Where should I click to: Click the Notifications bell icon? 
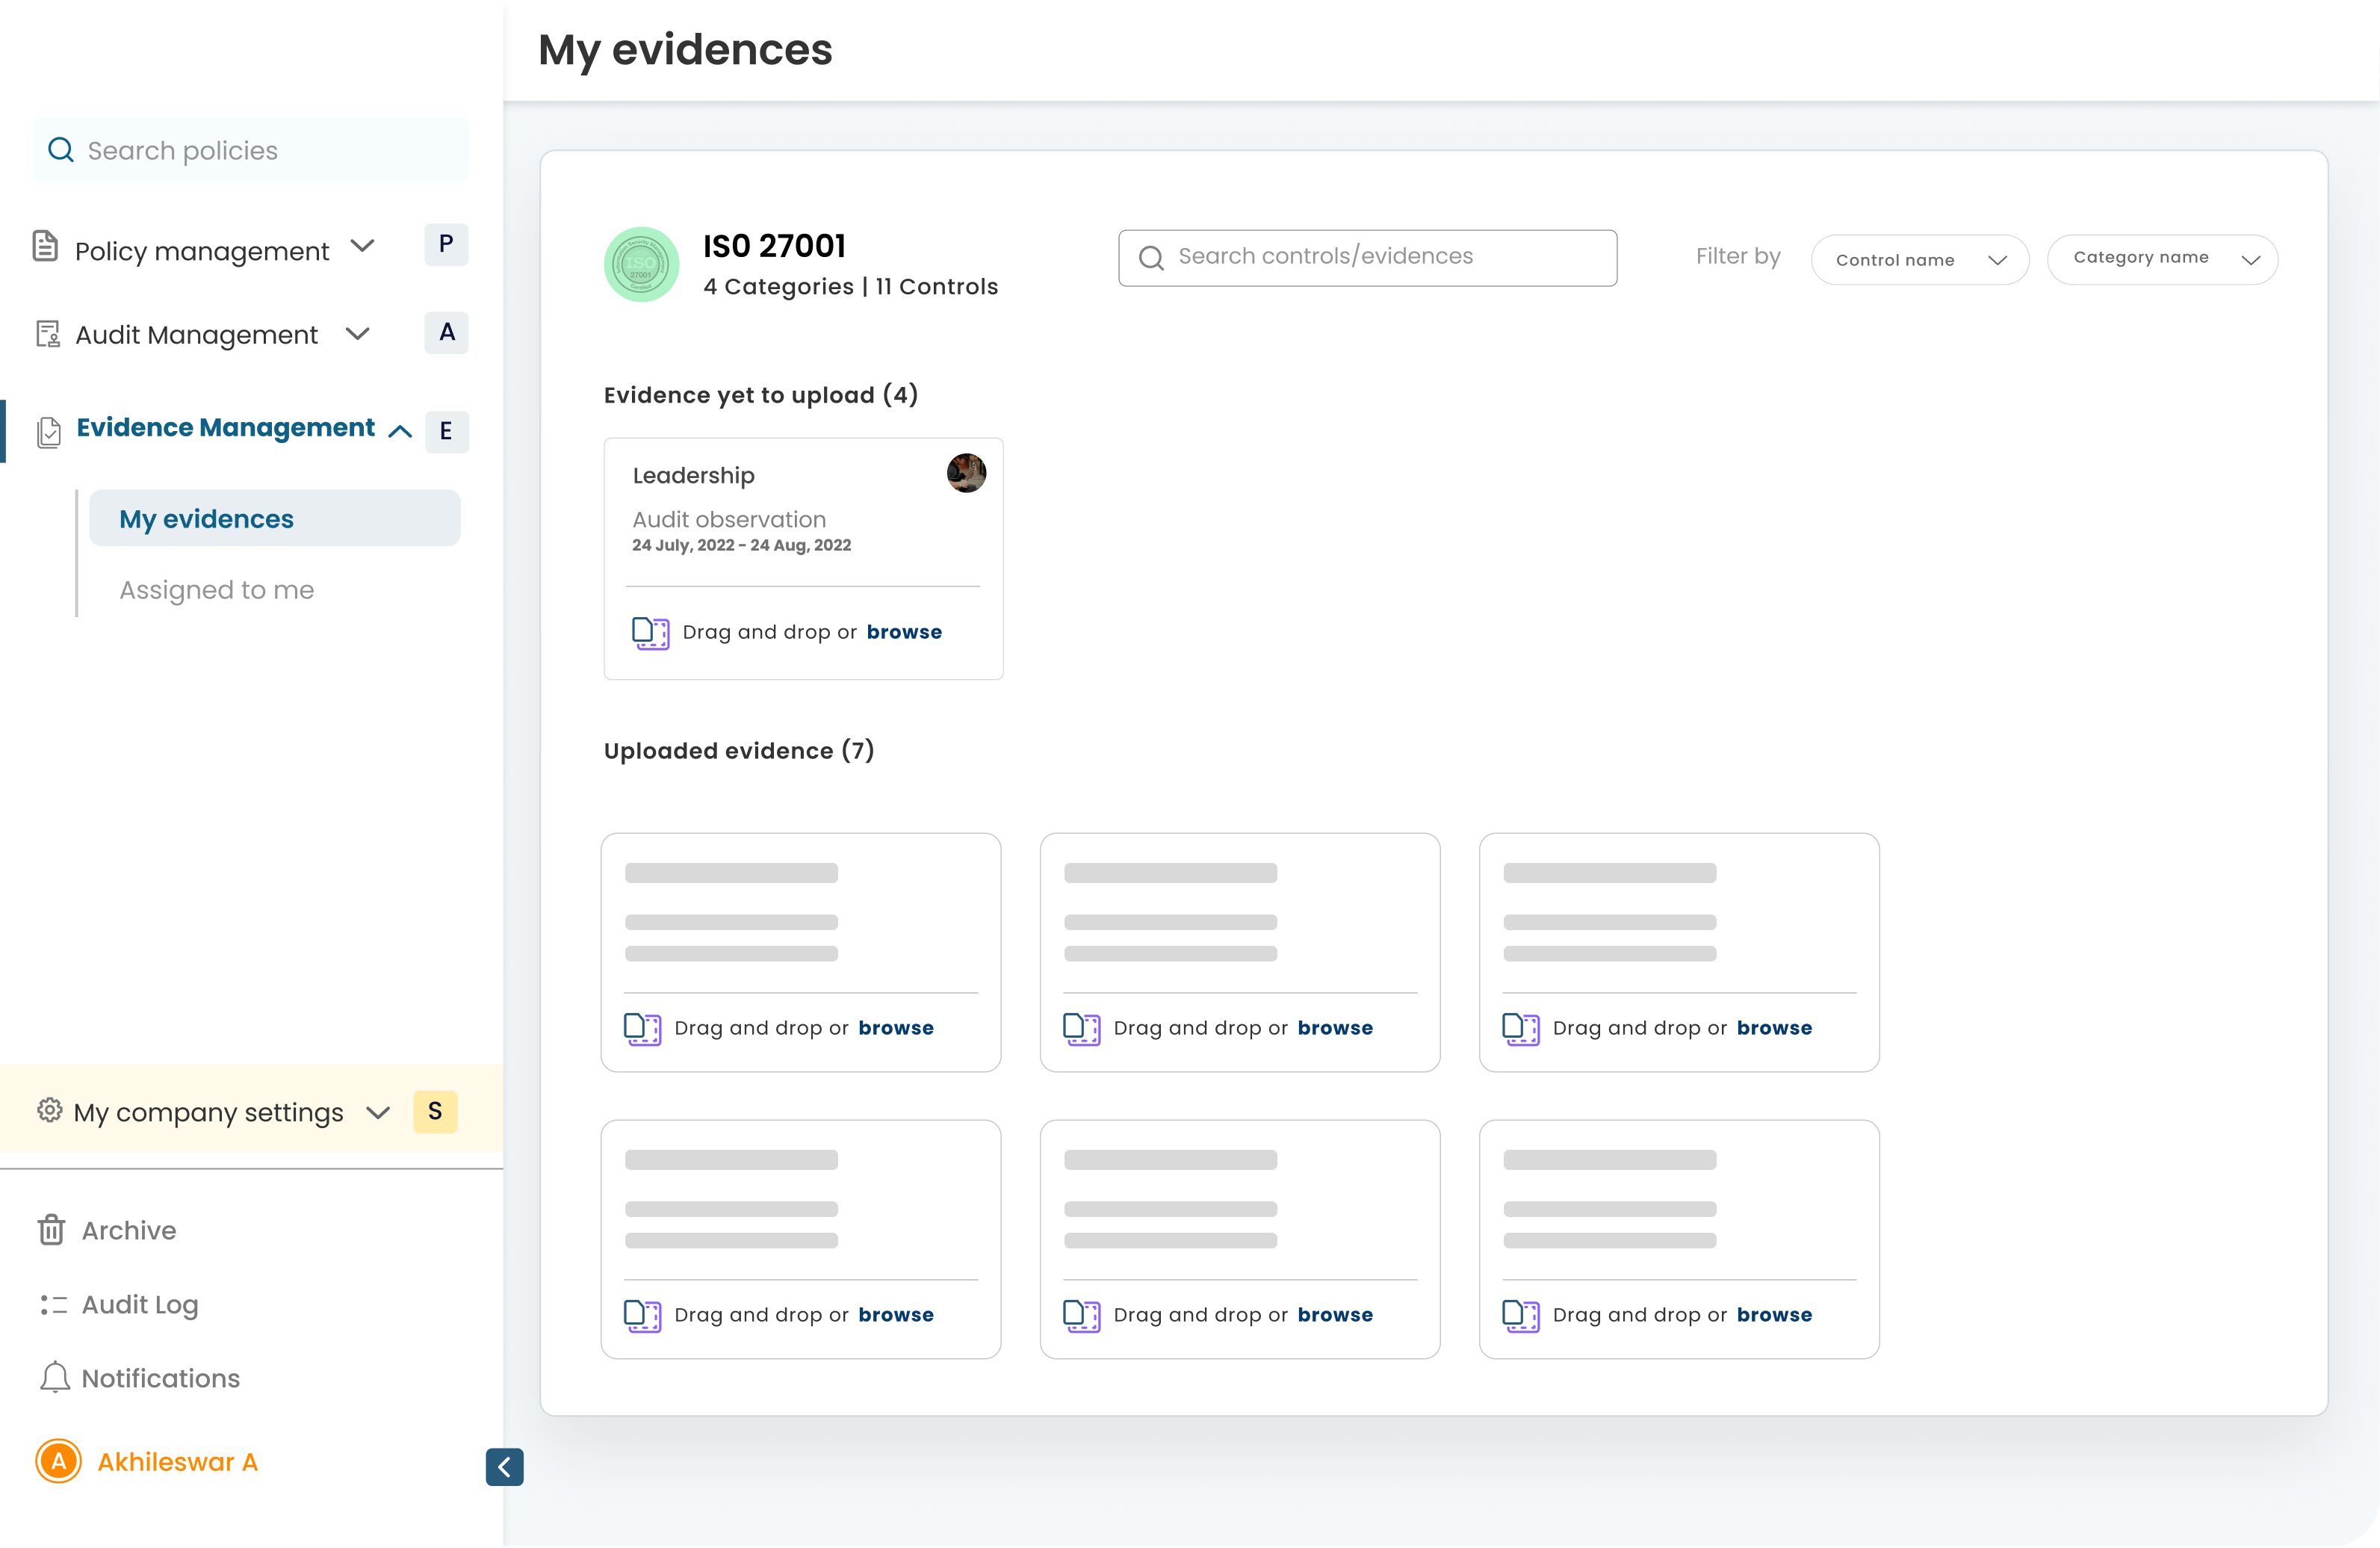pos(54,1378)
